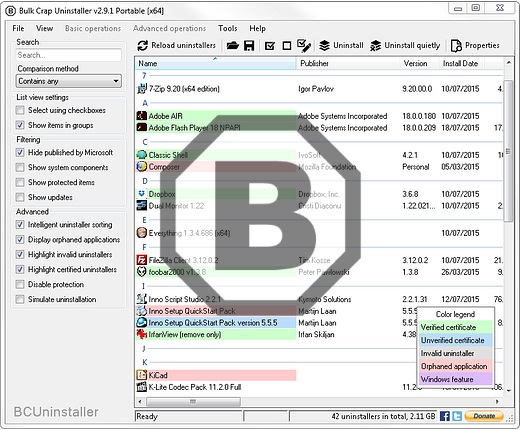Toggle Hide published by Microsoft

[20, 152]
